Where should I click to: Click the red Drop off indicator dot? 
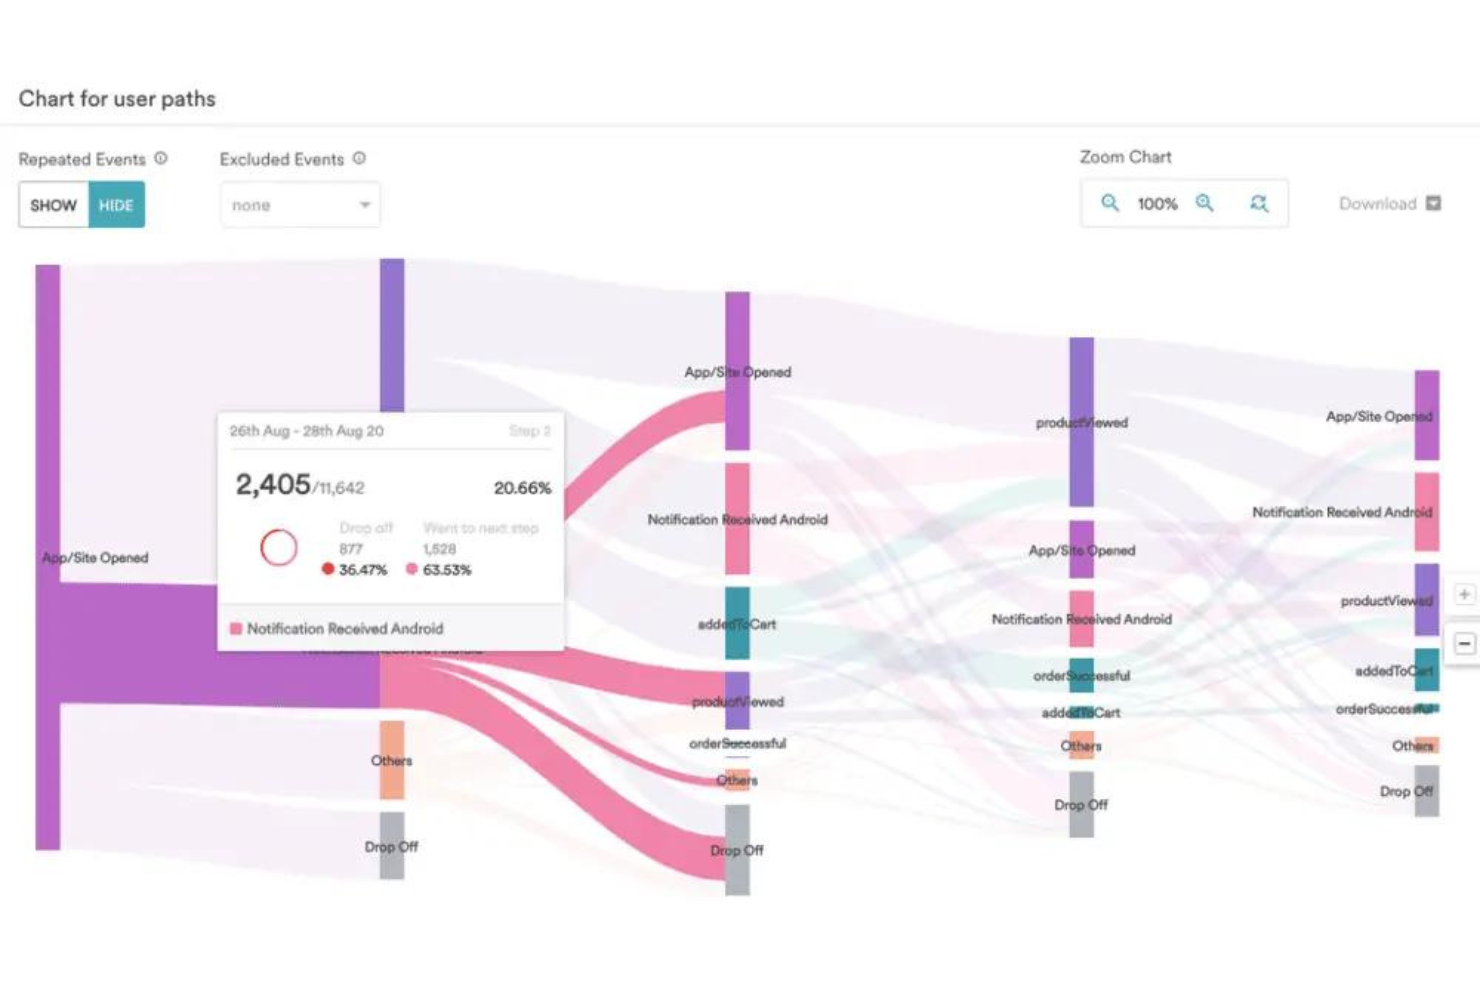click(x=327, y=569)
